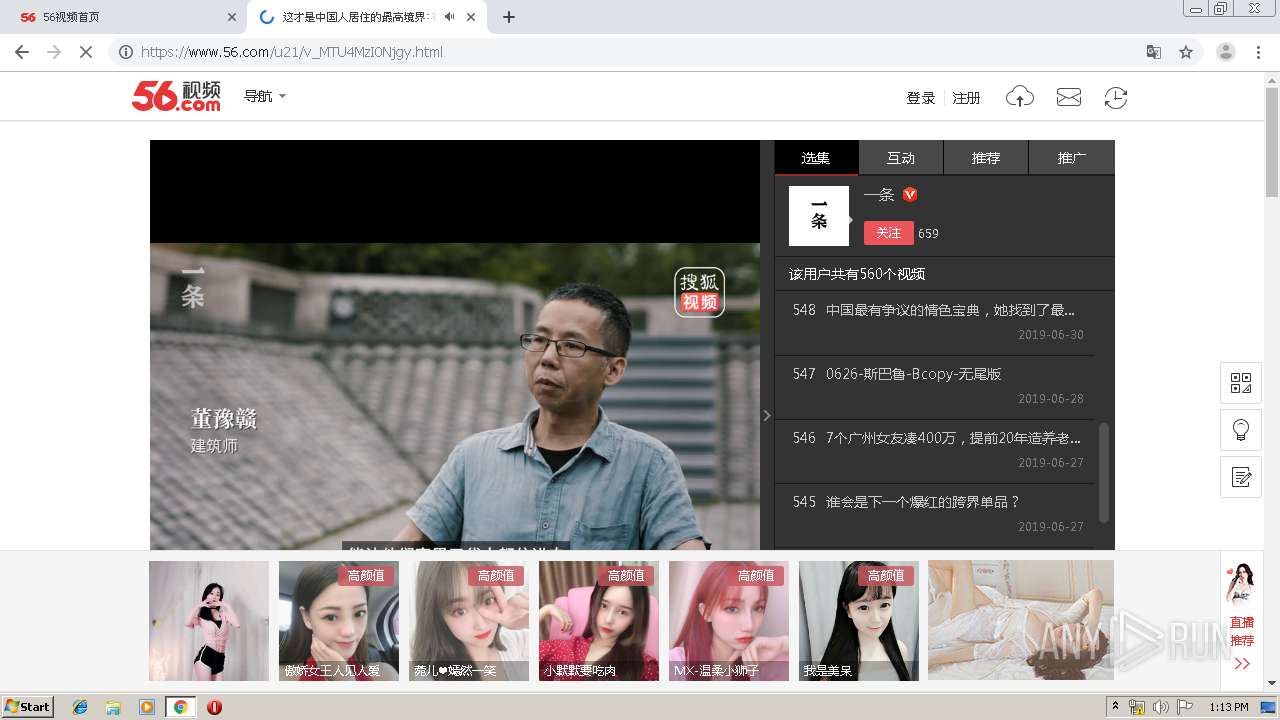The height and width of the screenshot is (720, 1280).
Task: Click the 搜狐视频 watermark logo in video
Action: [x=699, y=291]
